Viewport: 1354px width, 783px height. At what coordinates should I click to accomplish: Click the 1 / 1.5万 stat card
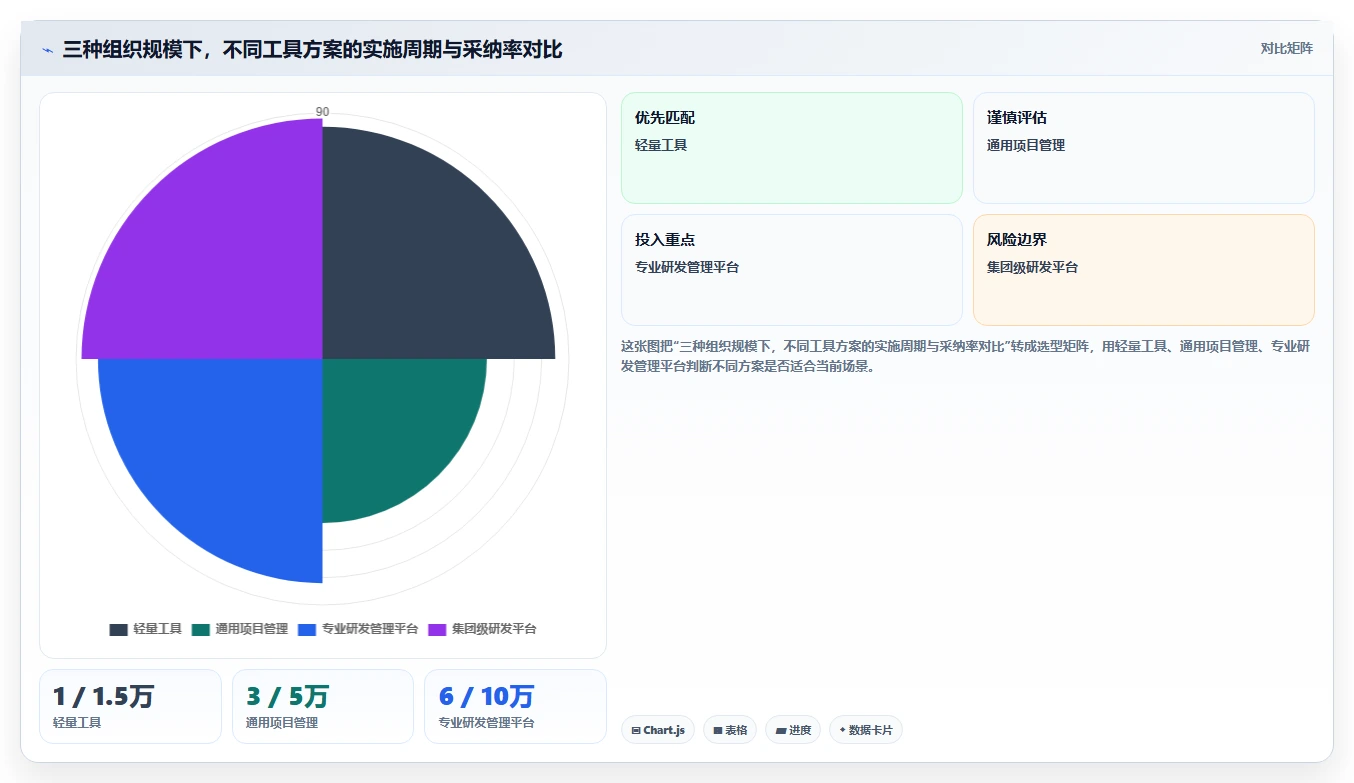pyautogui.click(x=130, y=706)
